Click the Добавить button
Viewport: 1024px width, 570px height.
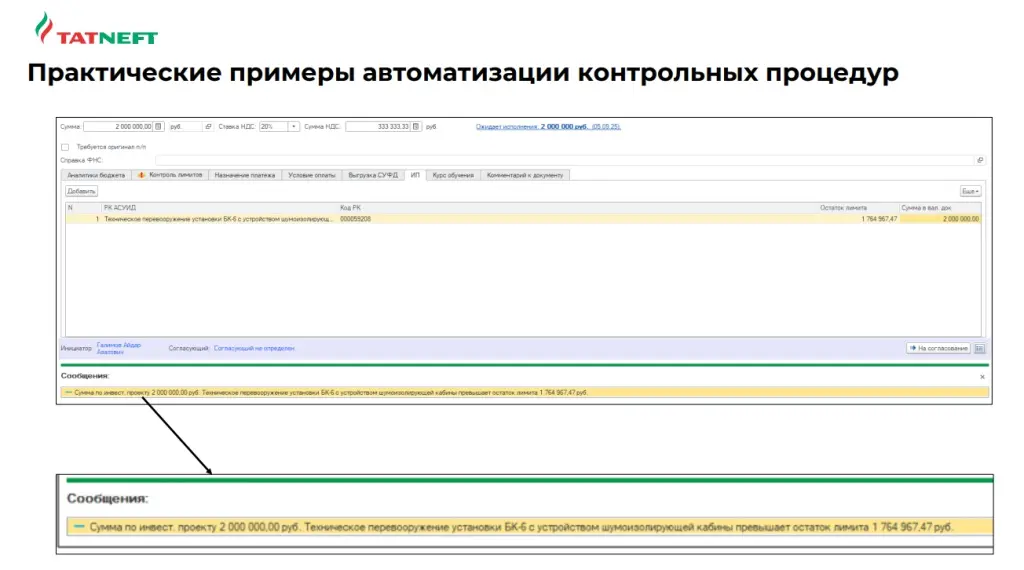[x=82, y=191]
